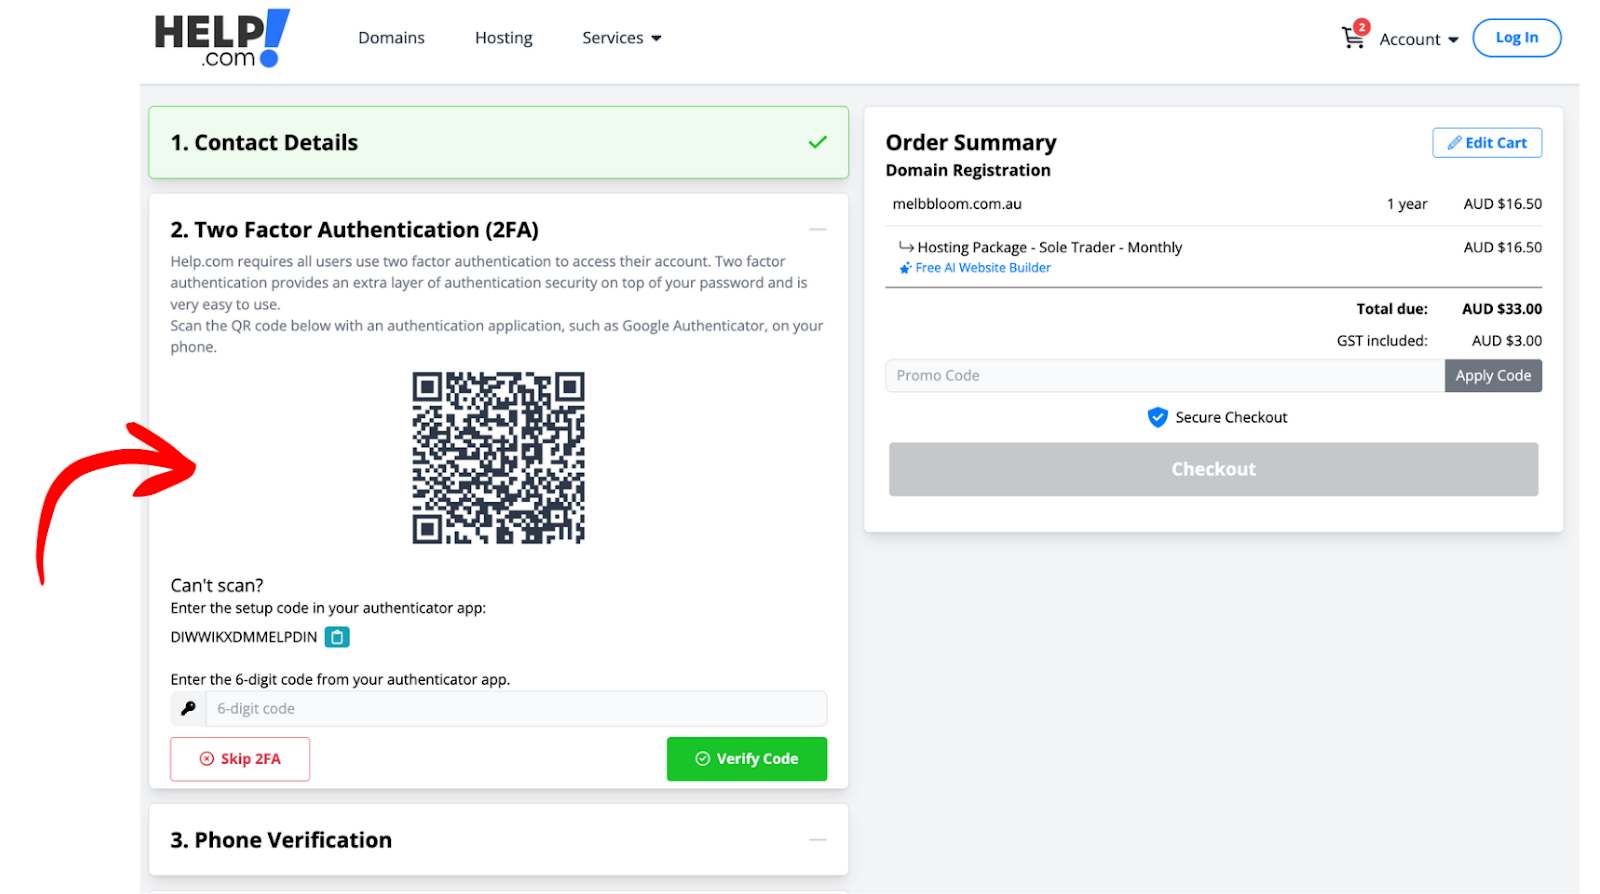Open the Hosting menu item
The image size is (1600, 894).
coord(503,38)
